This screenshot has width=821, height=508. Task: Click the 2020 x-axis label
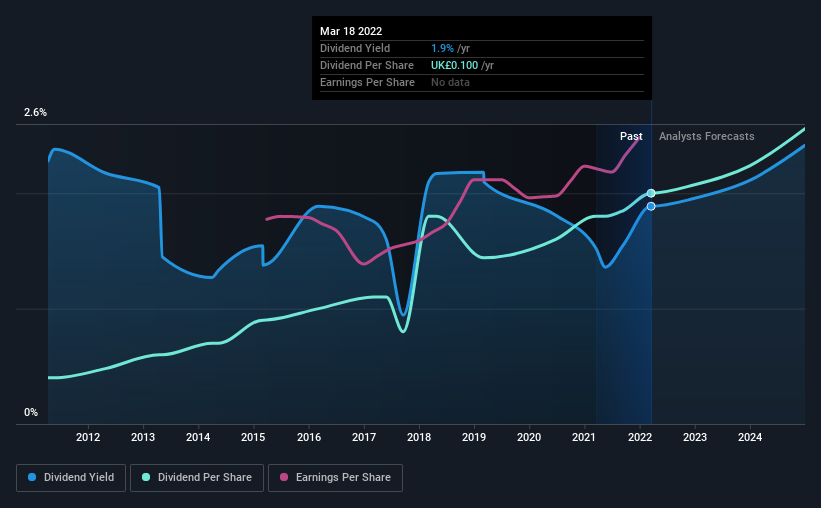pyautogui.click(x=529, y=437)
